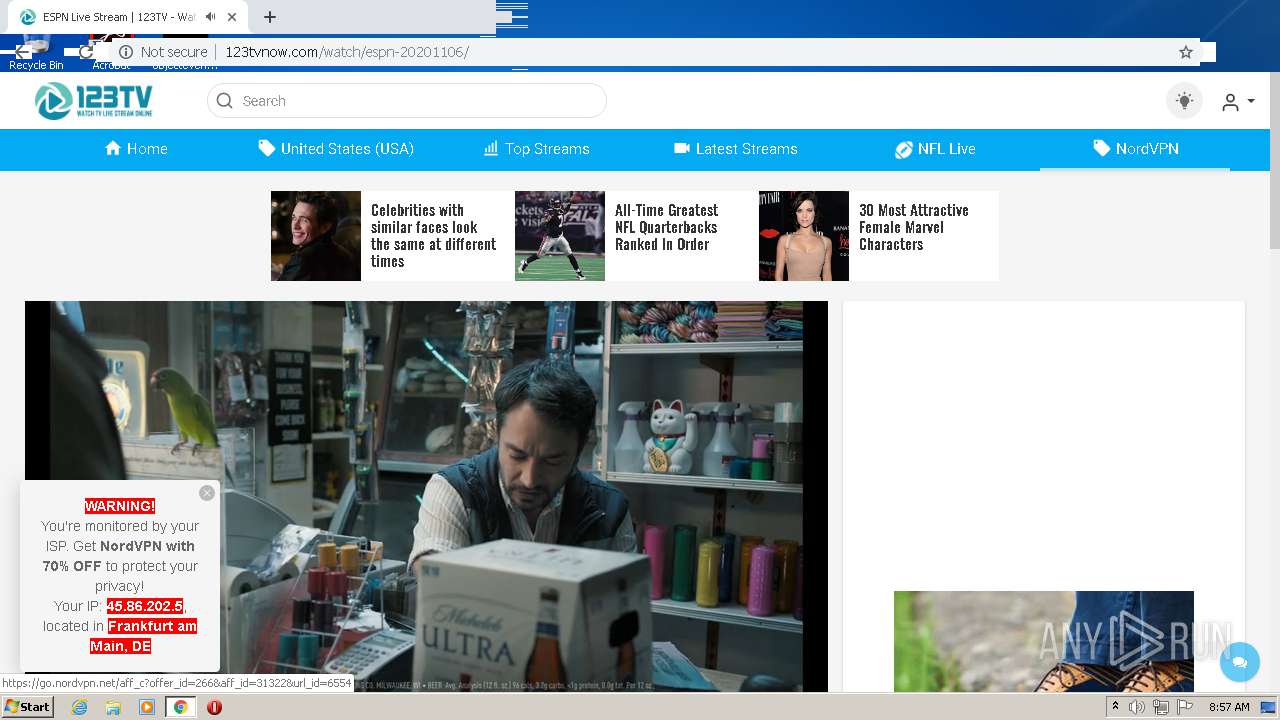Open Latest Streams menu item
The image size is (1280, 720).
tap(736, 149)
